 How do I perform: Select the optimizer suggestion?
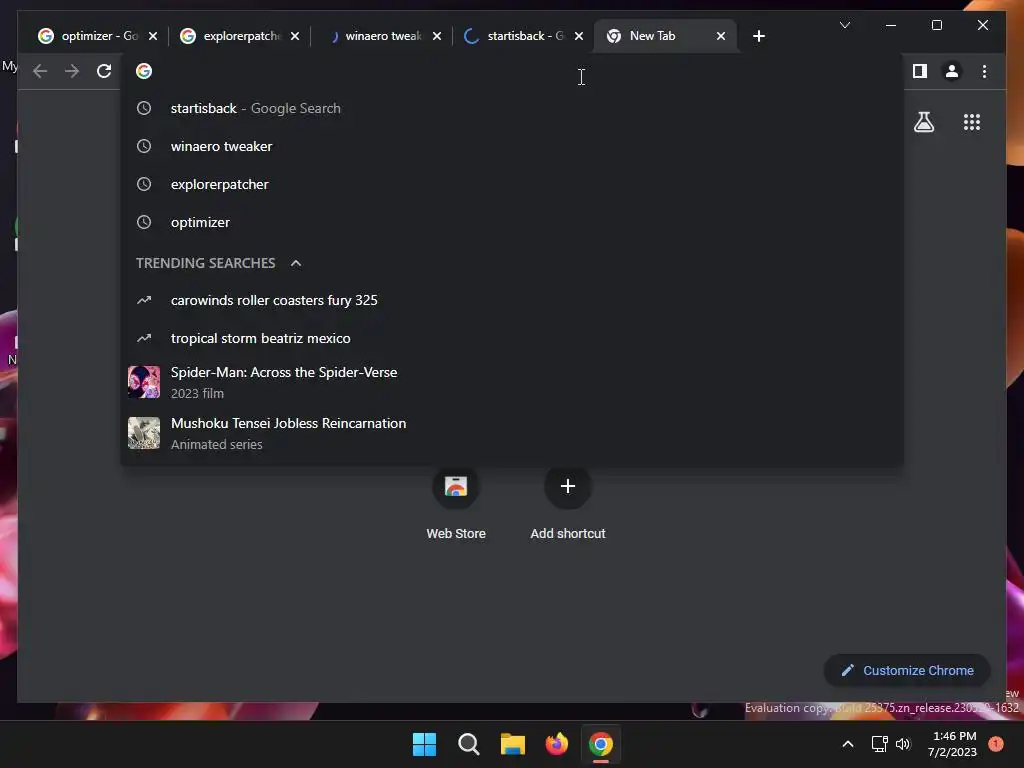512,222
